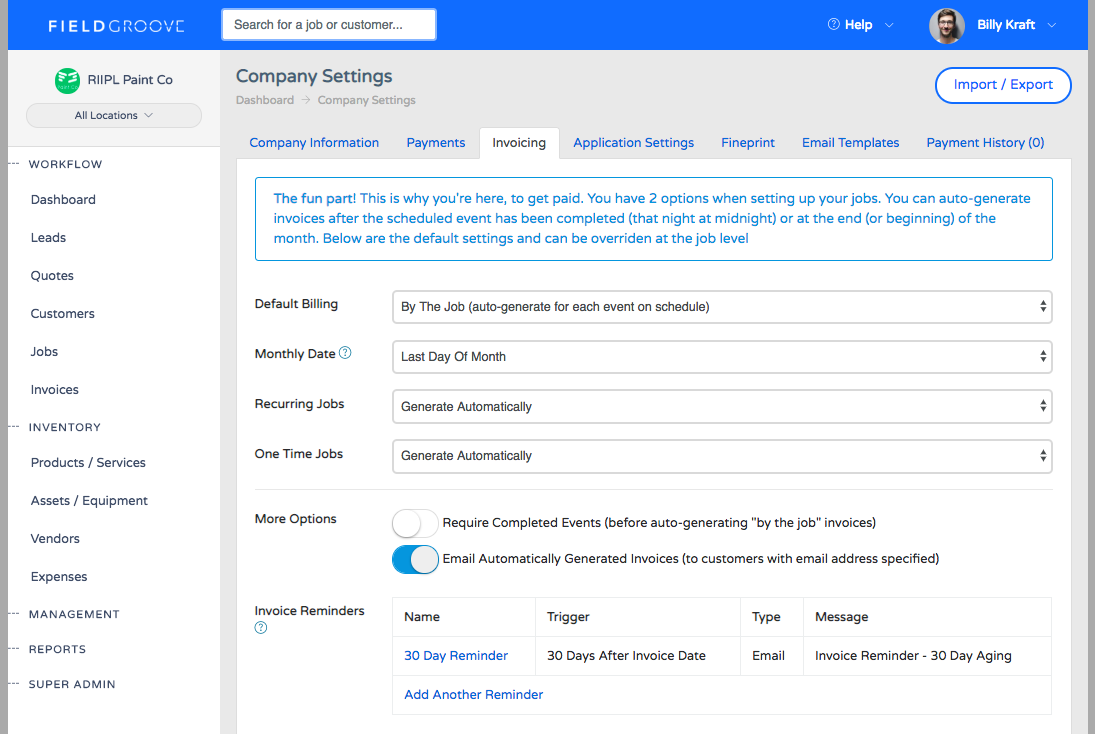Click Company Settings breadcrumb text
The height and width of the screenshot is (734, 1095).
[367, 101]
